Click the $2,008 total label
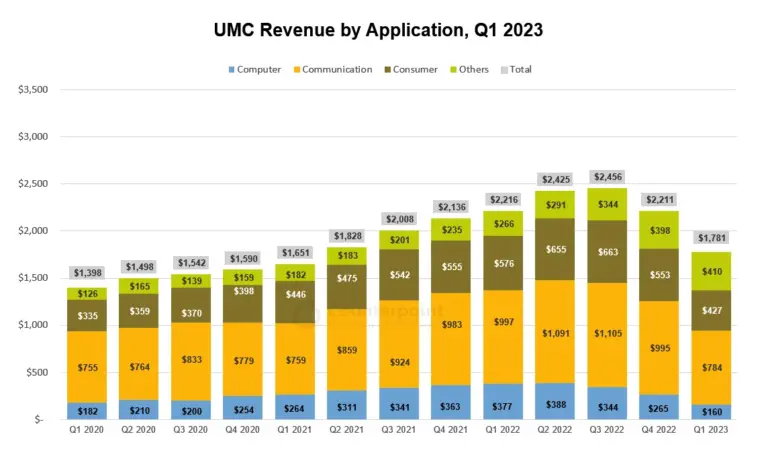Image resolution: width=768 pixels, height=467 pixels. click(x=400, y=219)
